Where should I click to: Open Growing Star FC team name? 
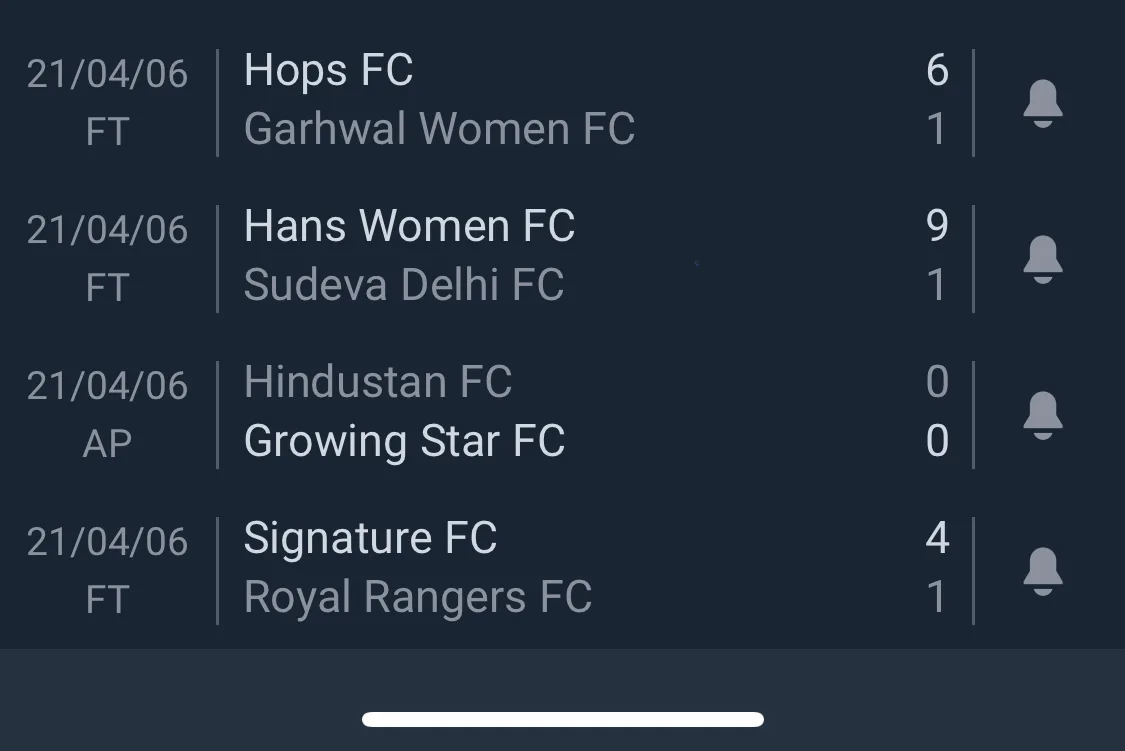405,441
